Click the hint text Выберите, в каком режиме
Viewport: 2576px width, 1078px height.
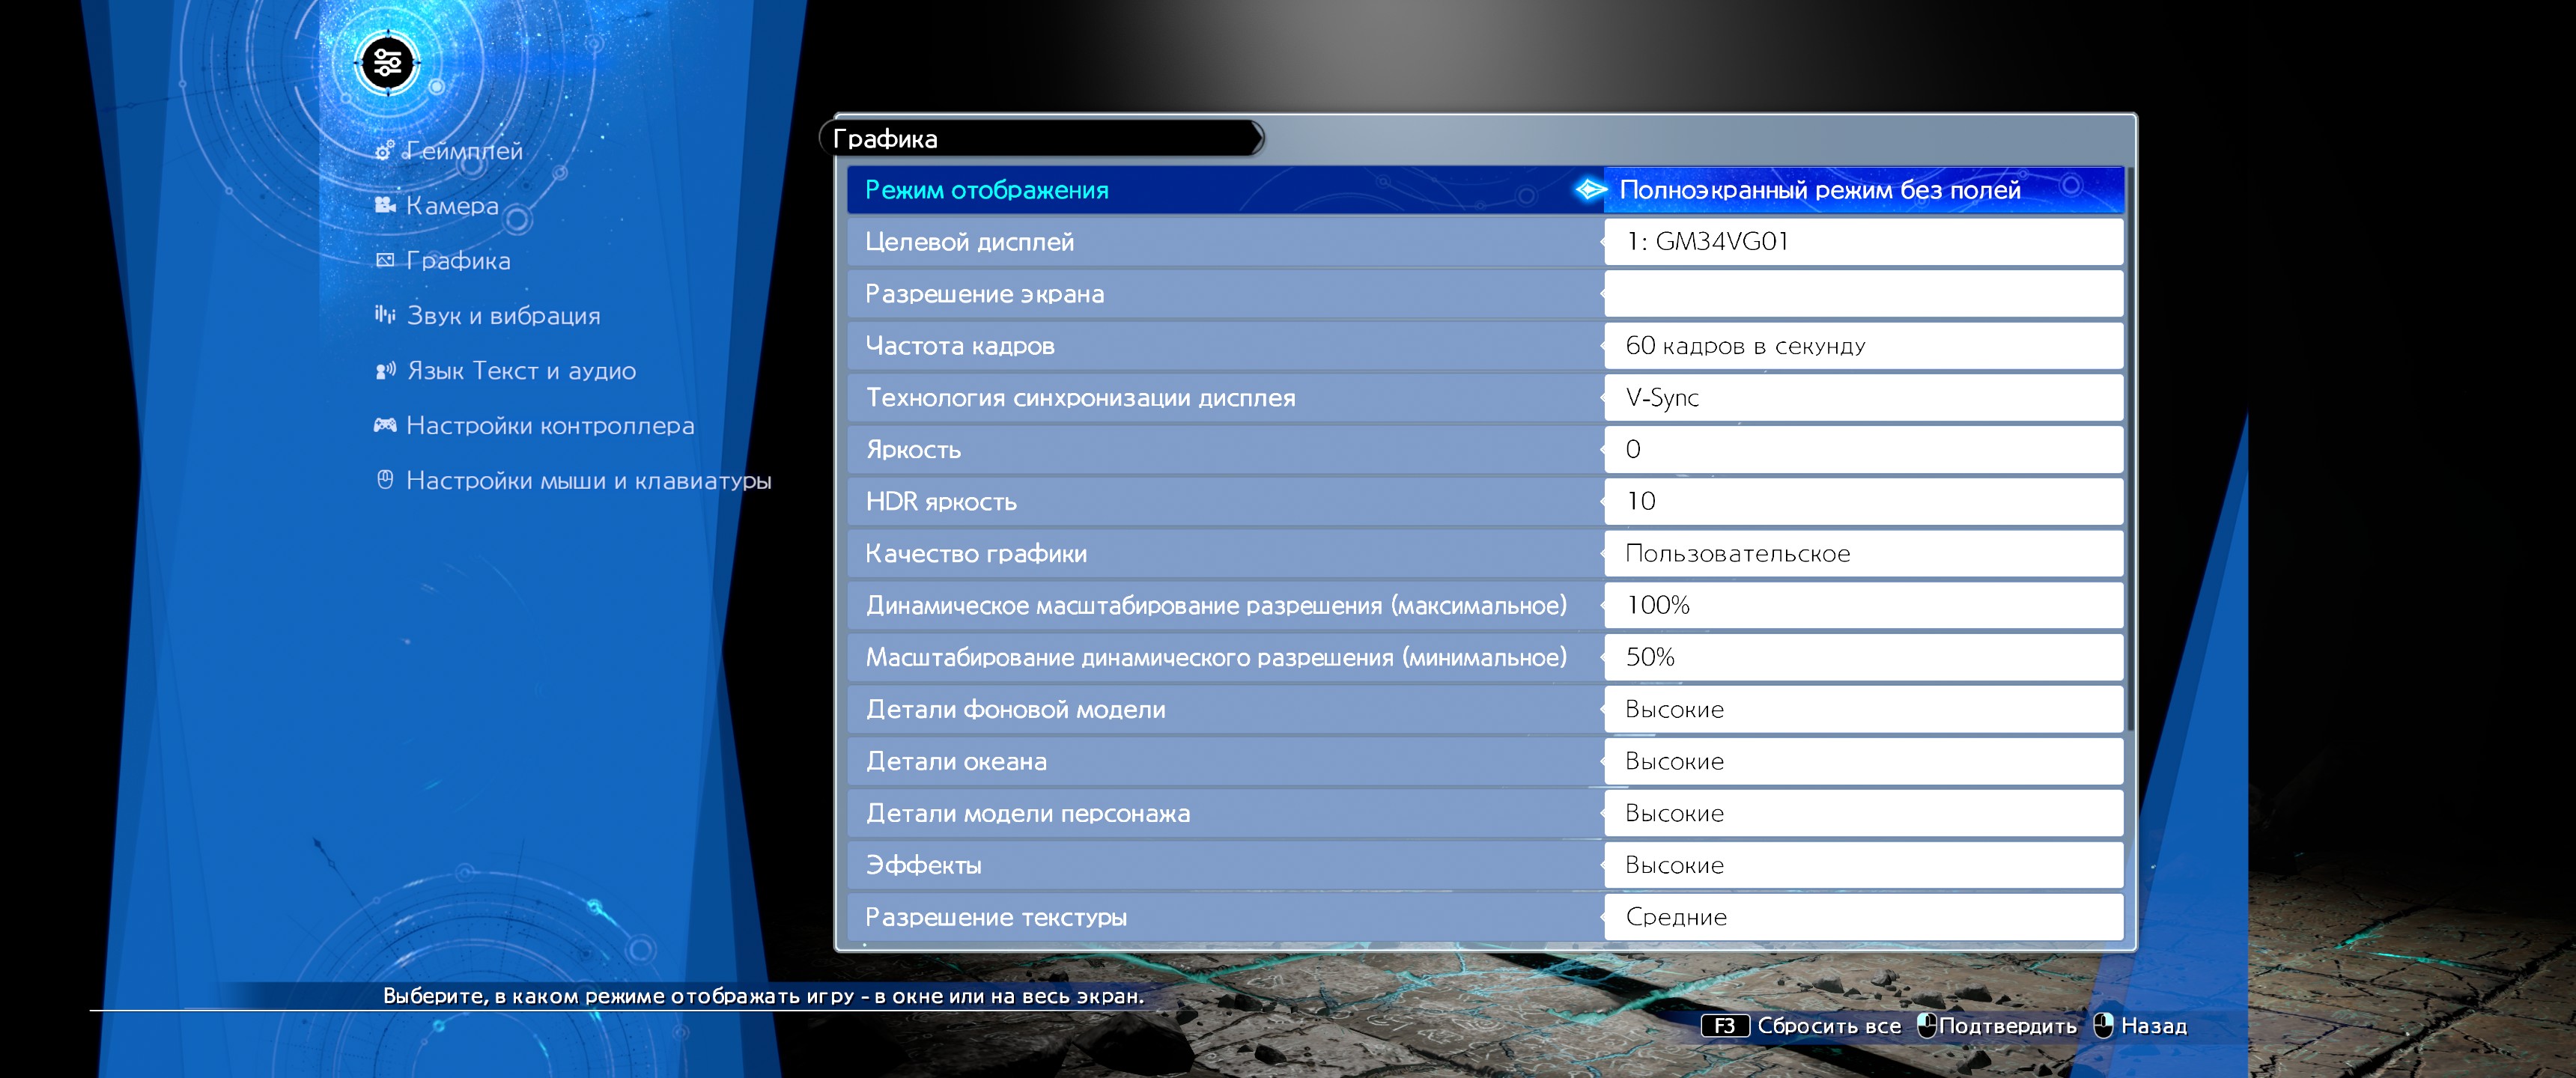[763, 996]
